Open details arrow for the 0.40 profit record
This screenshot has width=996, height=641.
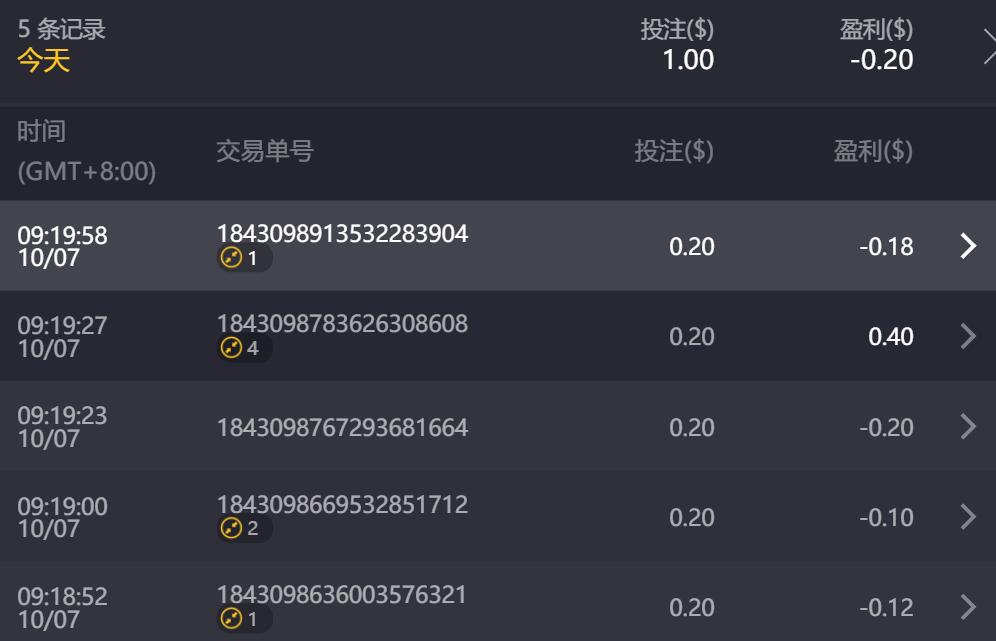(967, 336)
